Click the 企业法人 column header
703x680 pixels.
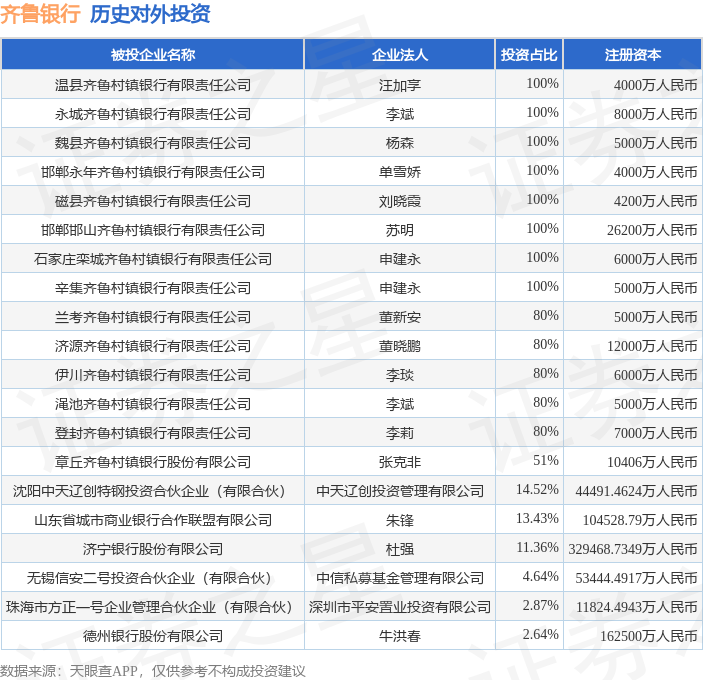click(399, 54)
